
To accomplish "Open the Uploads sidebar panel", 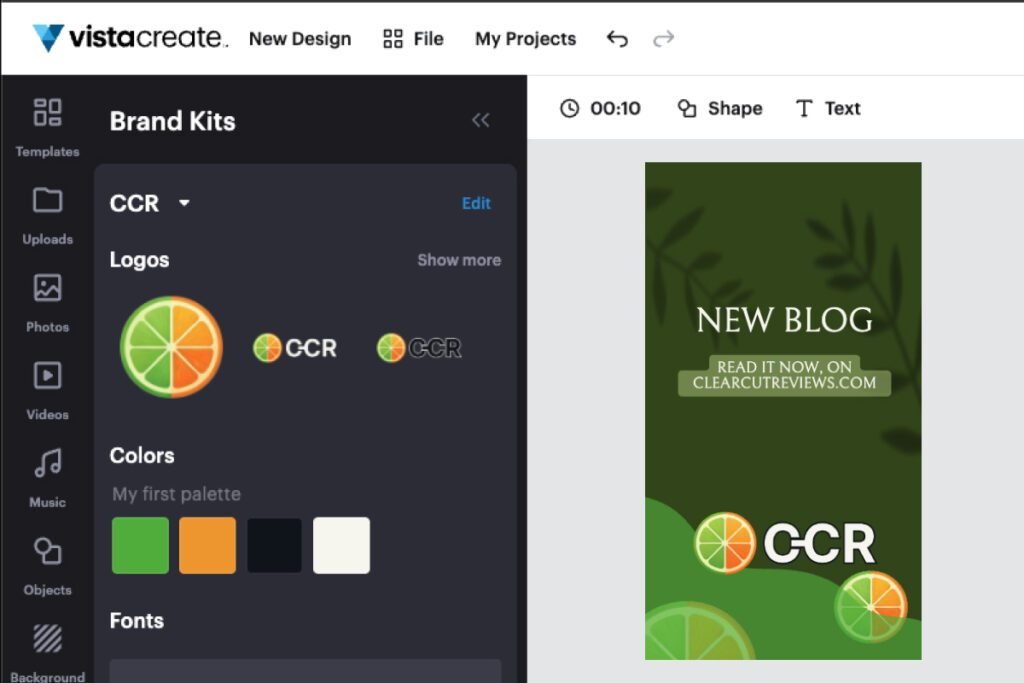I will click(x=48, y=215).
